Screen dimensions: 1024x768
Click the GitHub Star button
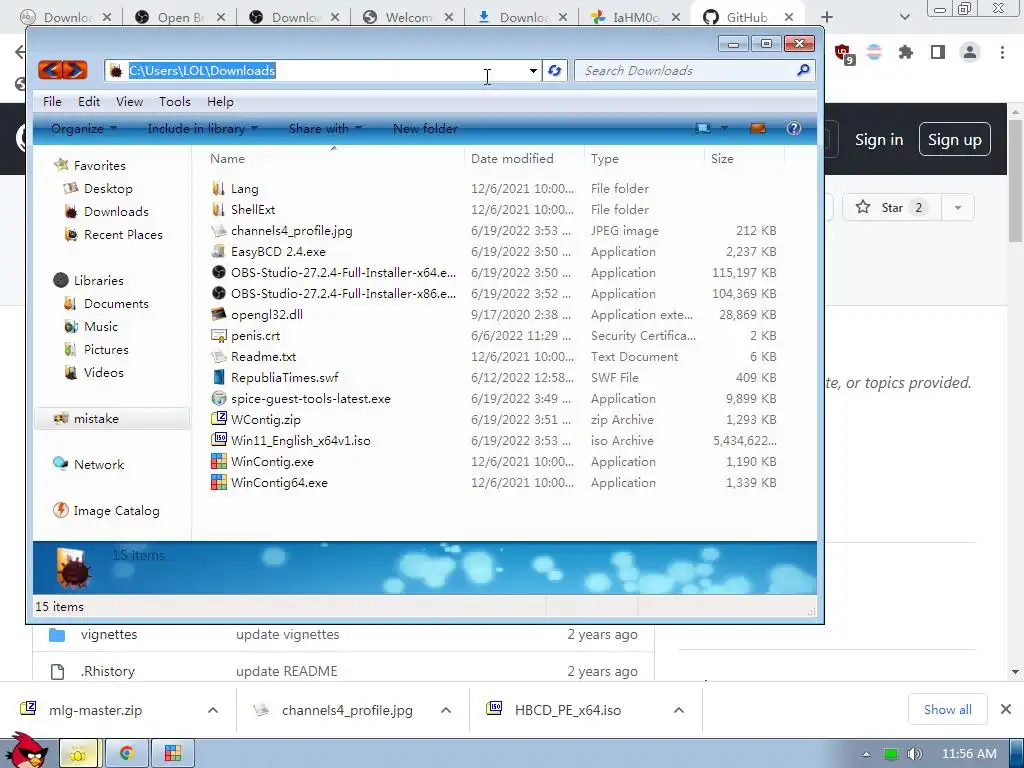click(x=891, y=208)
